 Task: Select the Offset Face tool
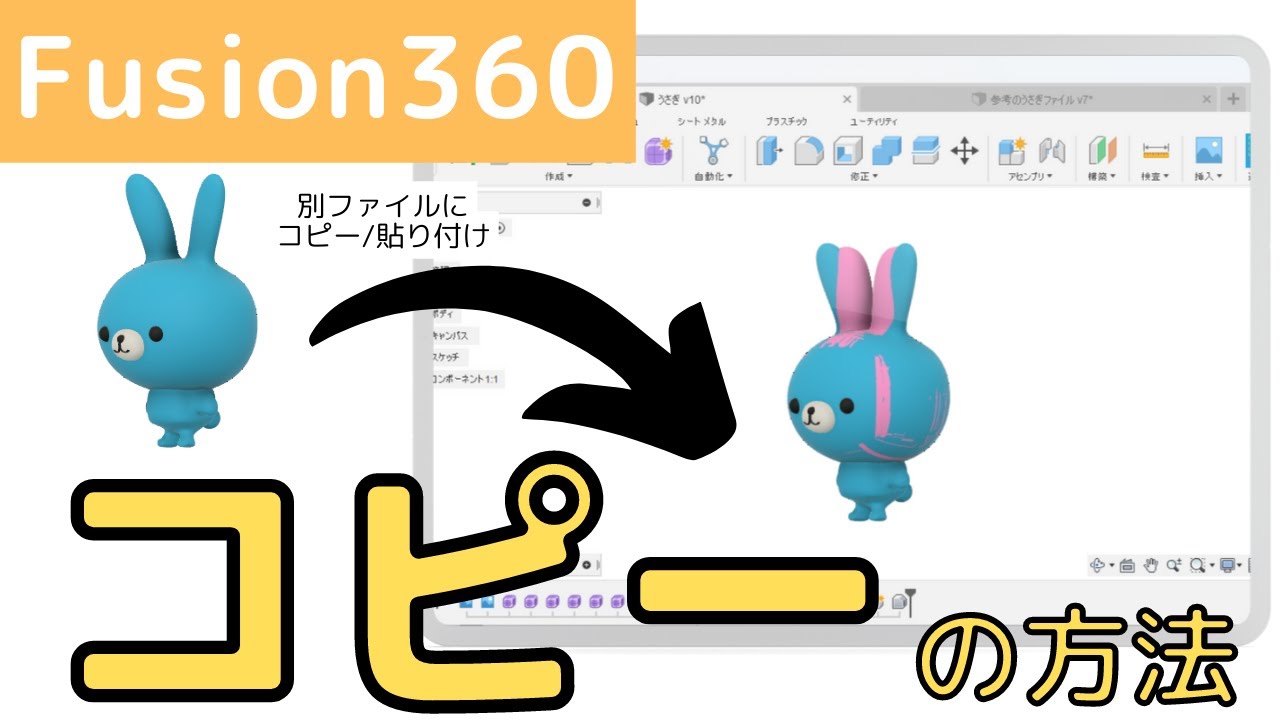pyautogui.click(x=925, y=151)
